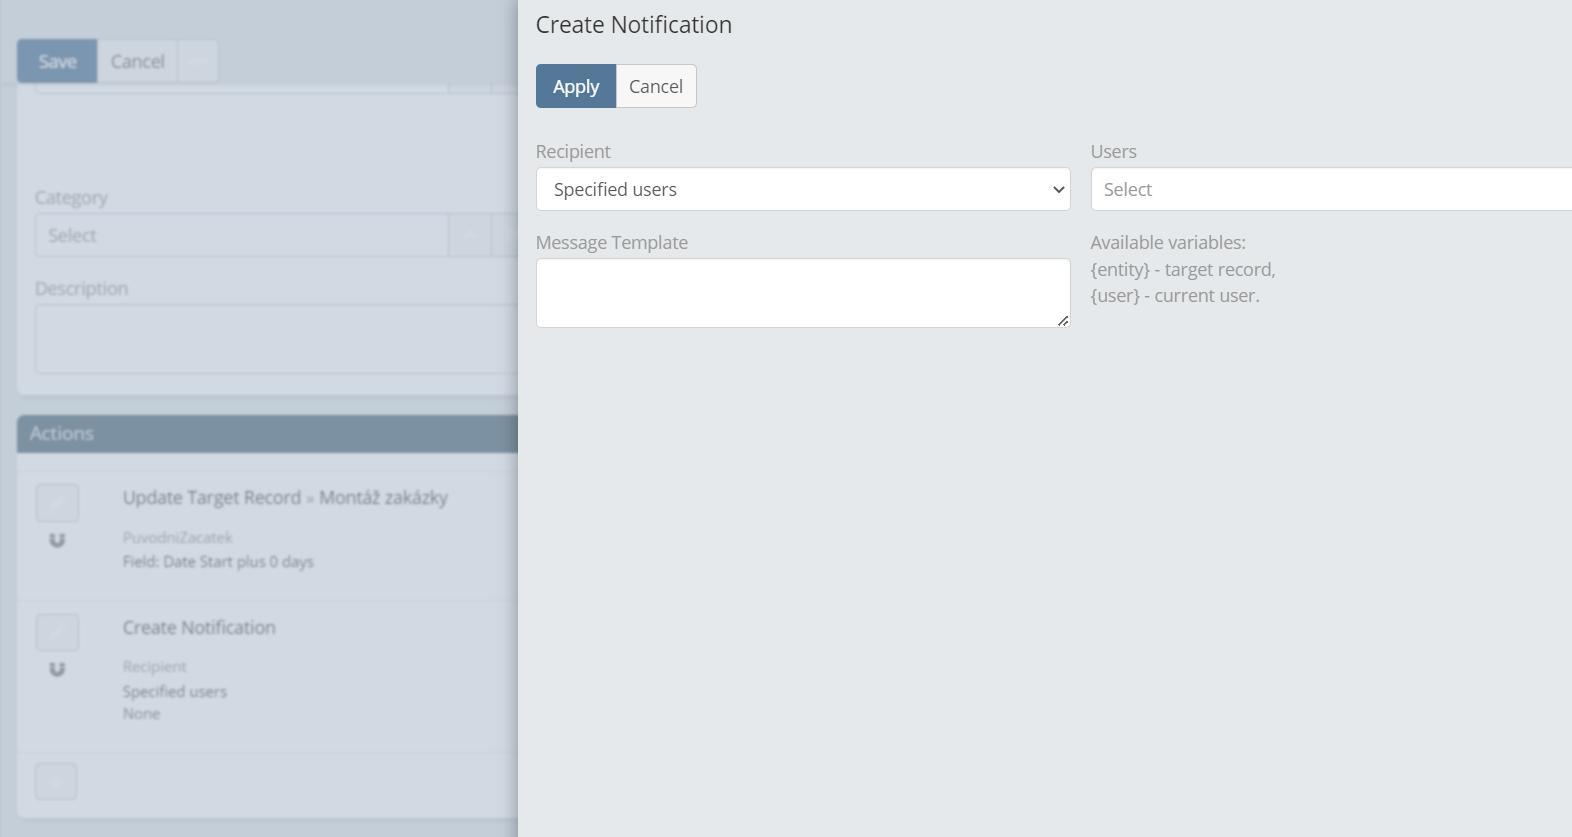The image size is (1572, 837).
Task: Select the Update Target Record » Montáž zakázky title
Action: coord(285,498)
